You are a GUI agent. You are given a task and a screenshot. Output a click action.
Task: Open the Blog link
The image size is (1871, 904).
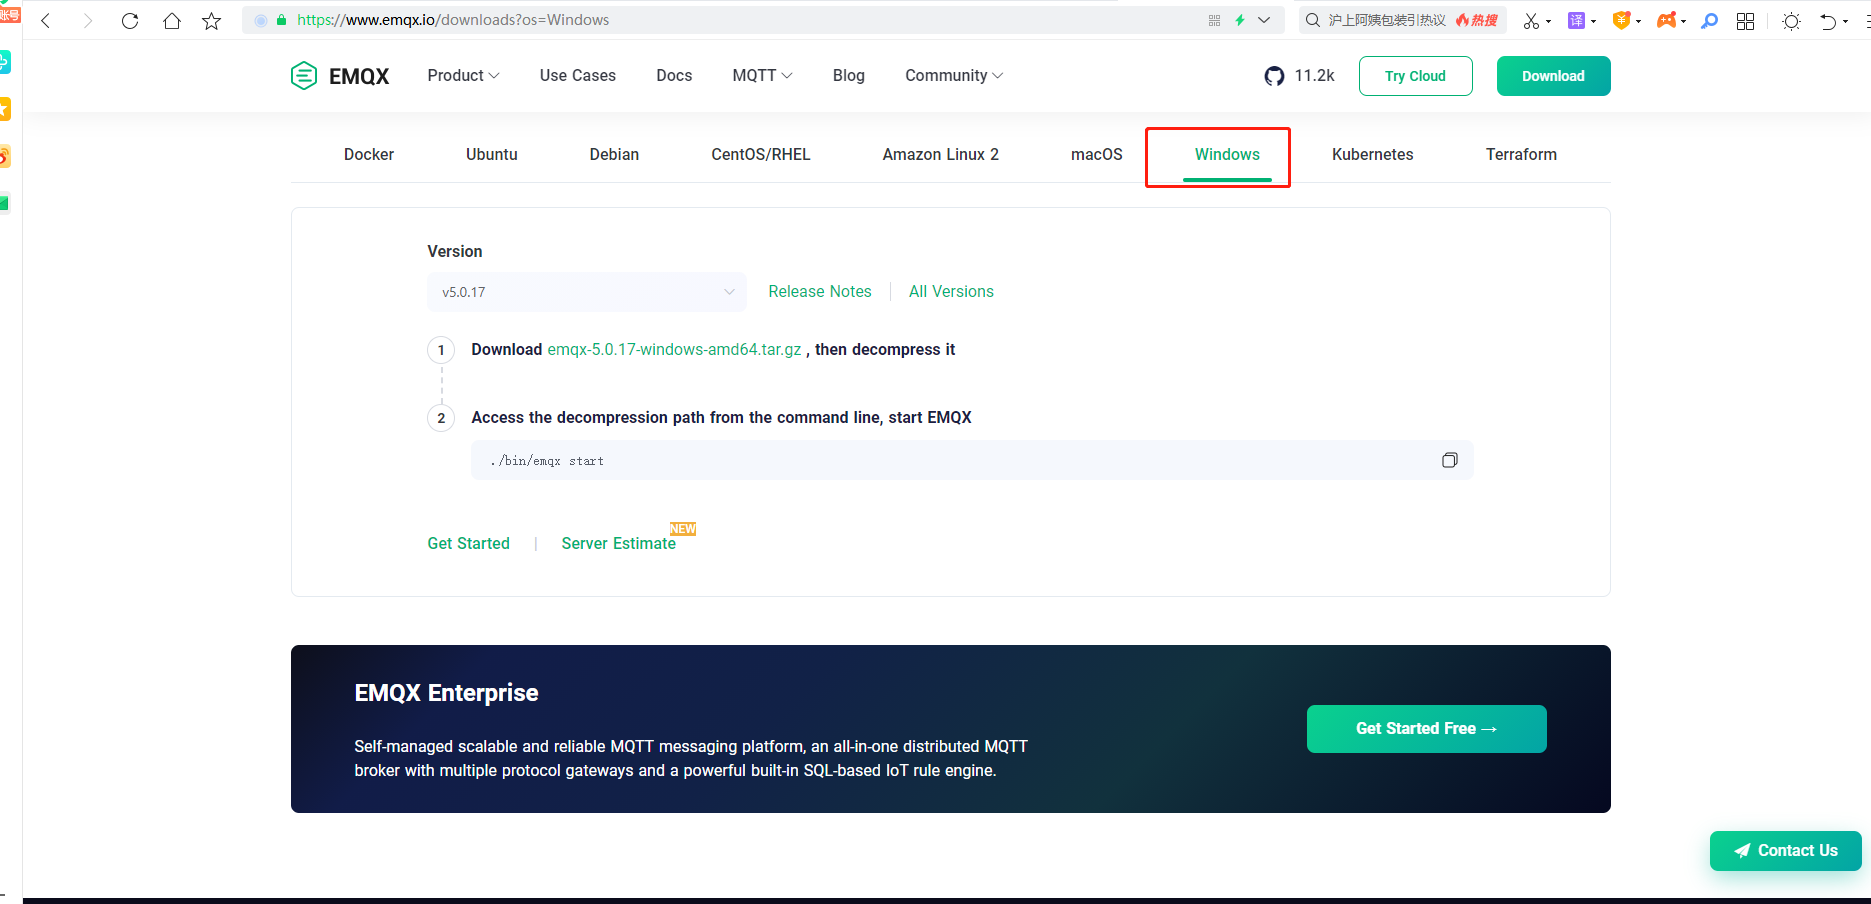(849, 76)
